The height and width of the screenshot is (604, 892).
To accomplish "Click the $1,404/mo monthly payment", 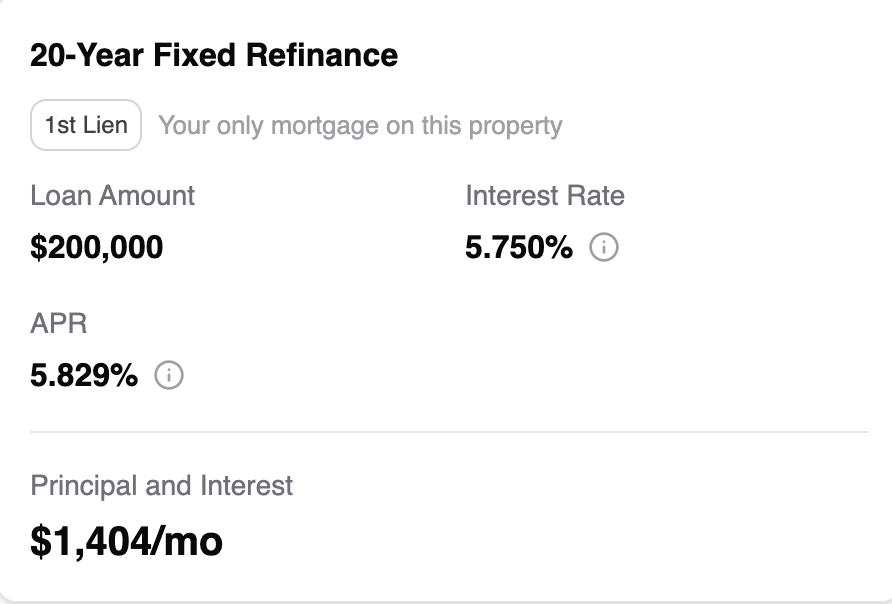I will coord(127,541).
